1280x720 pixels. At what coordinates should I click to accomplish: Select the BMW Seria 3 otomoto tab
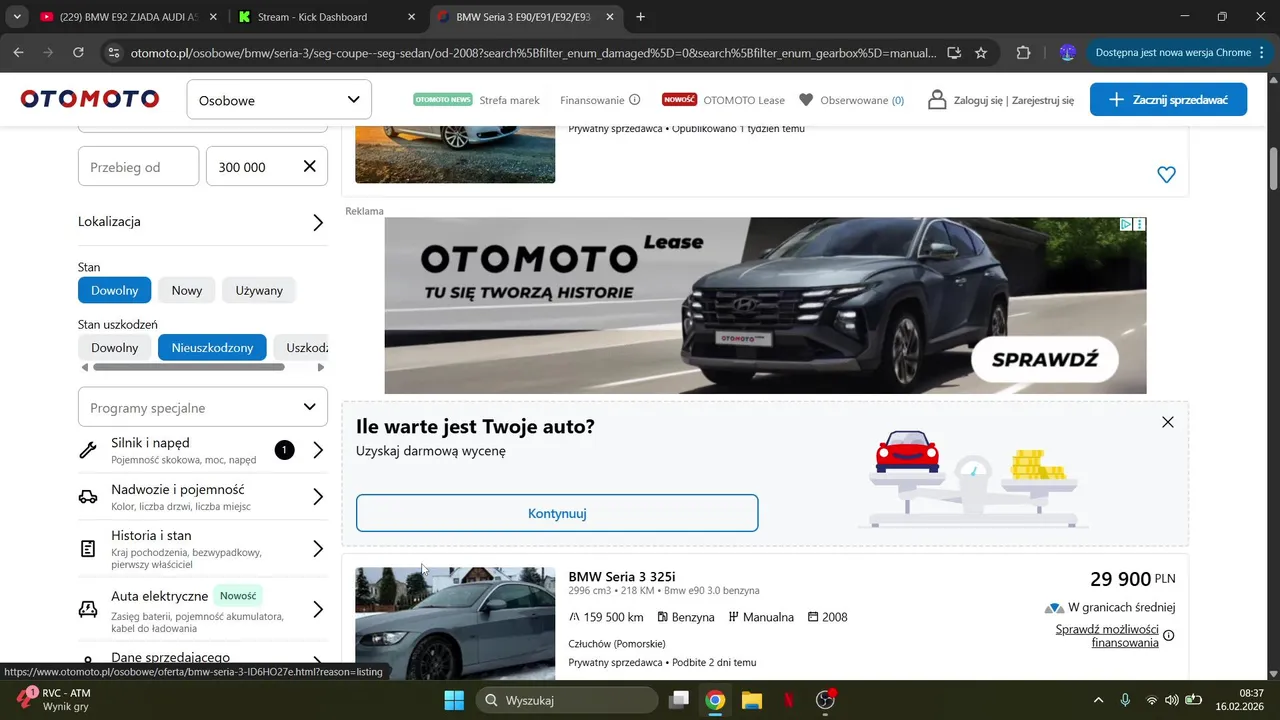coord(528,17)
